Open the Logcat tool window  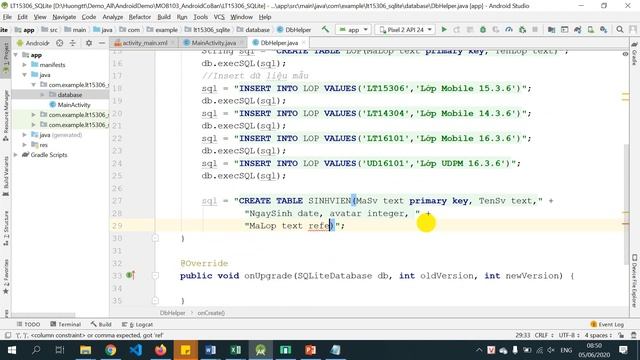click(x=137, y=324)
